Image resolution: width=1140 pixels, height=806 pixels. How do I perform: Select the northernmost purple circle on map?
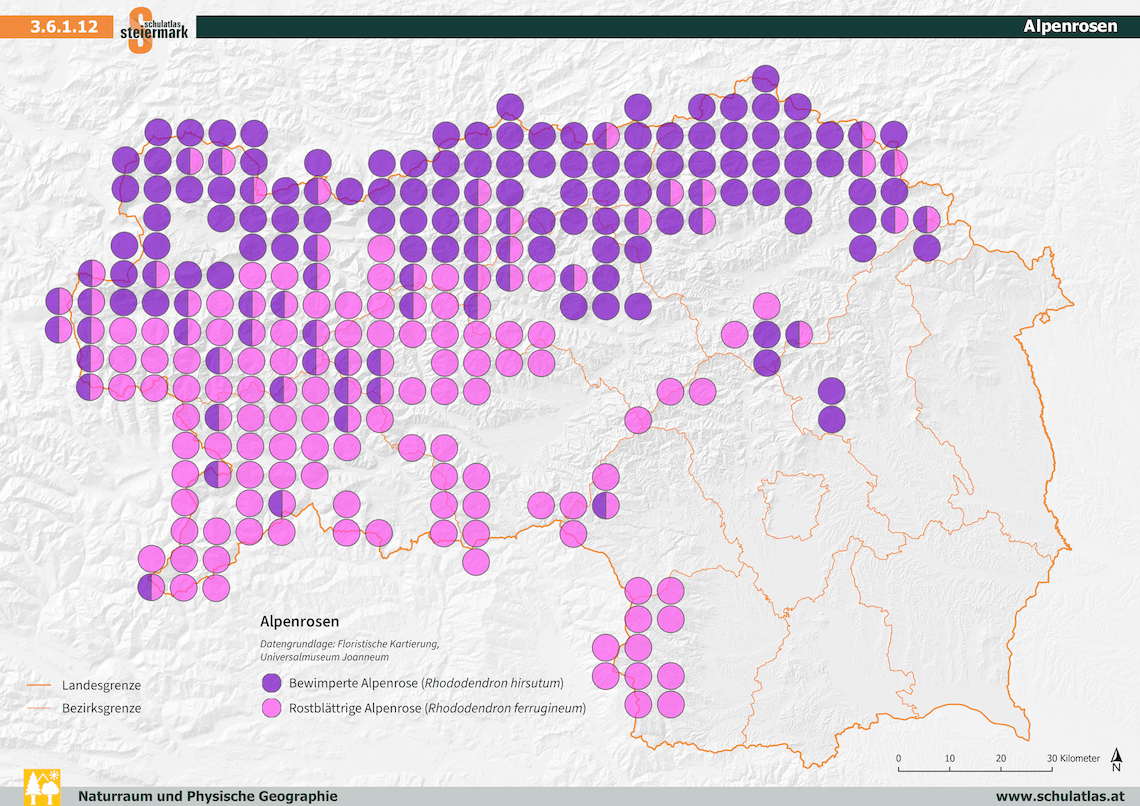pos(765,78)
